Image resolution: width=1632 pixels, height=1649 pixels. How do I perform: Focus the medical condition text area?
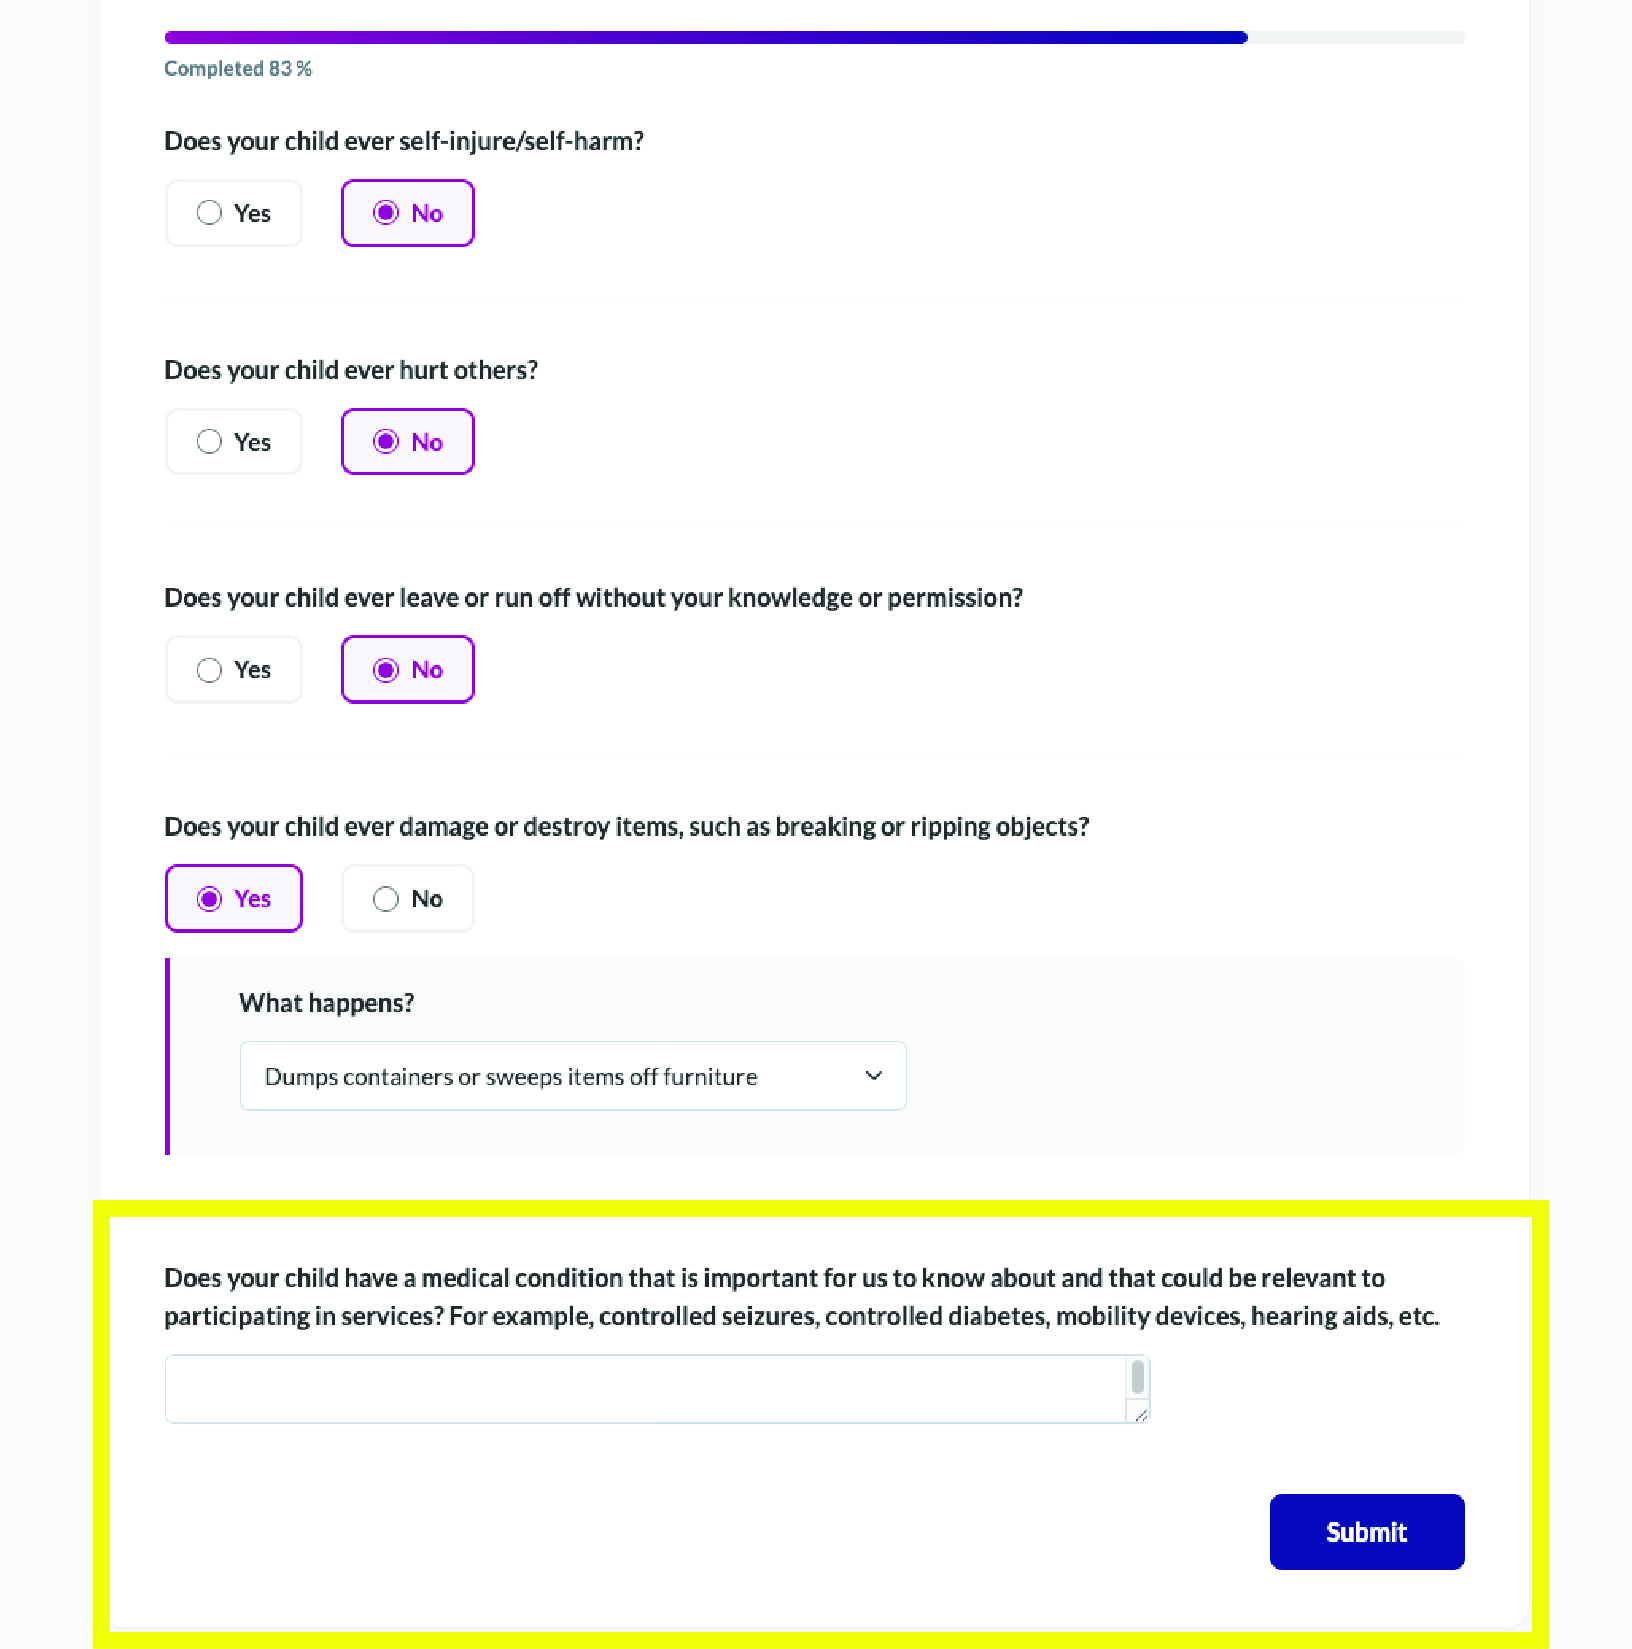click(x=657, y=1389)
